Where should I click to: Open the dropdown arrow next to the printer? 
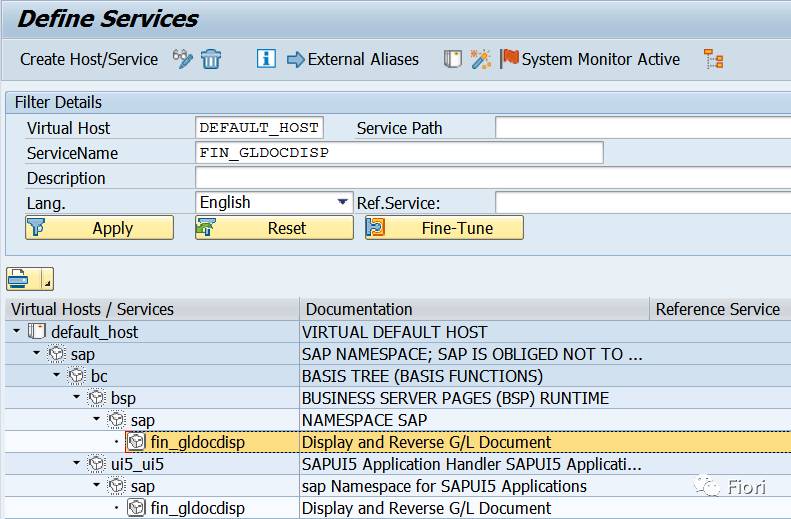point(46,279)
